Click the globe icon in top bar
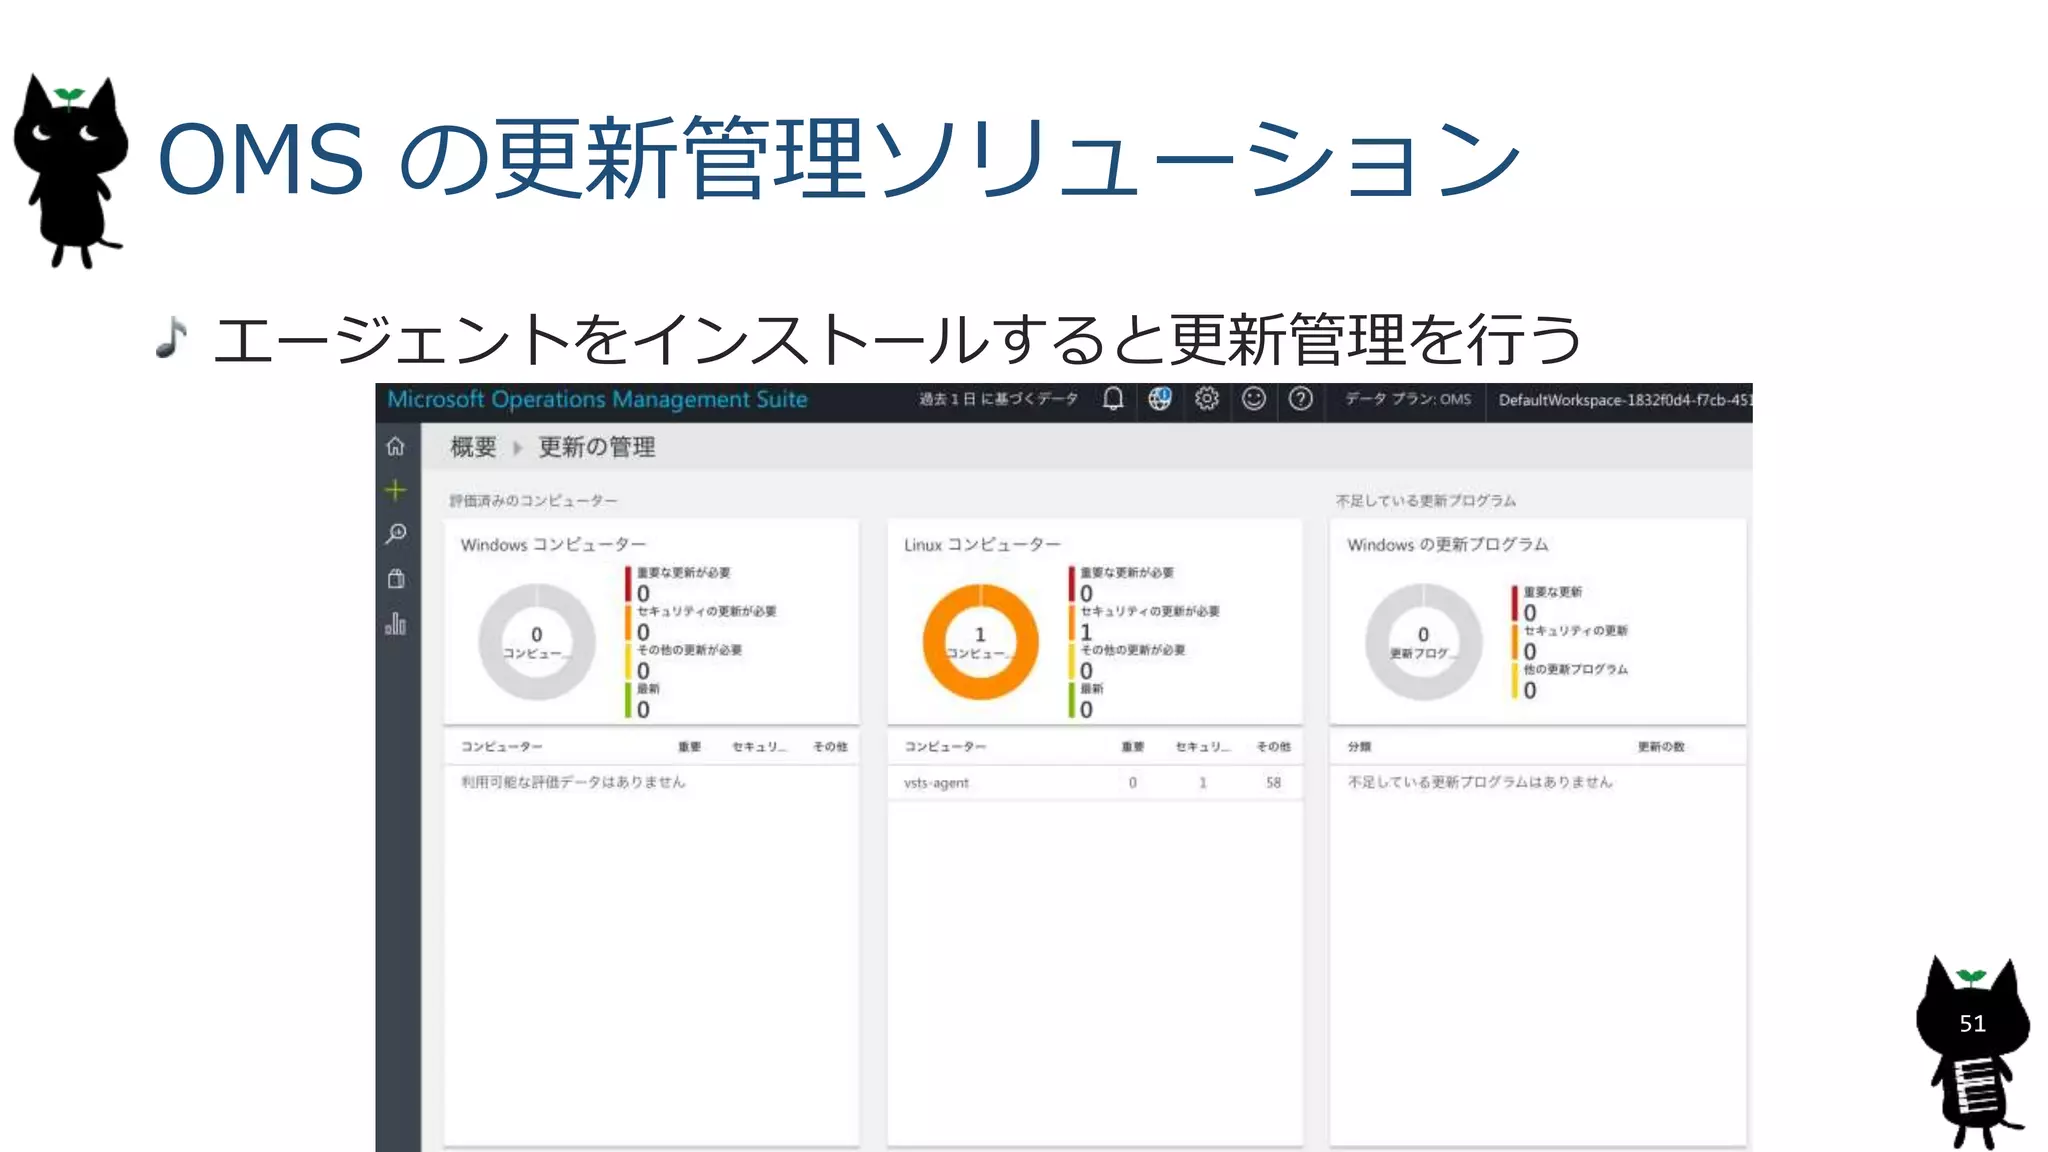Screen dimensions: 2048x1152 point(1160,399)
